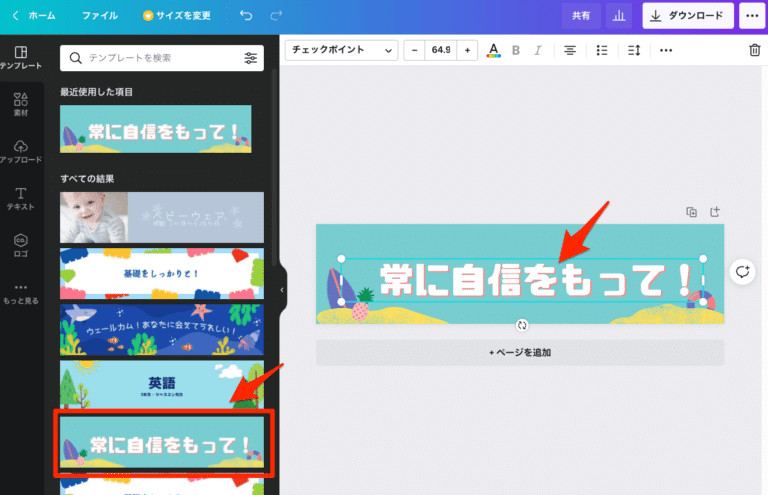This screenshot has height=495, width=768.
Task: Redo the last undone action
Action: point(276,16)
